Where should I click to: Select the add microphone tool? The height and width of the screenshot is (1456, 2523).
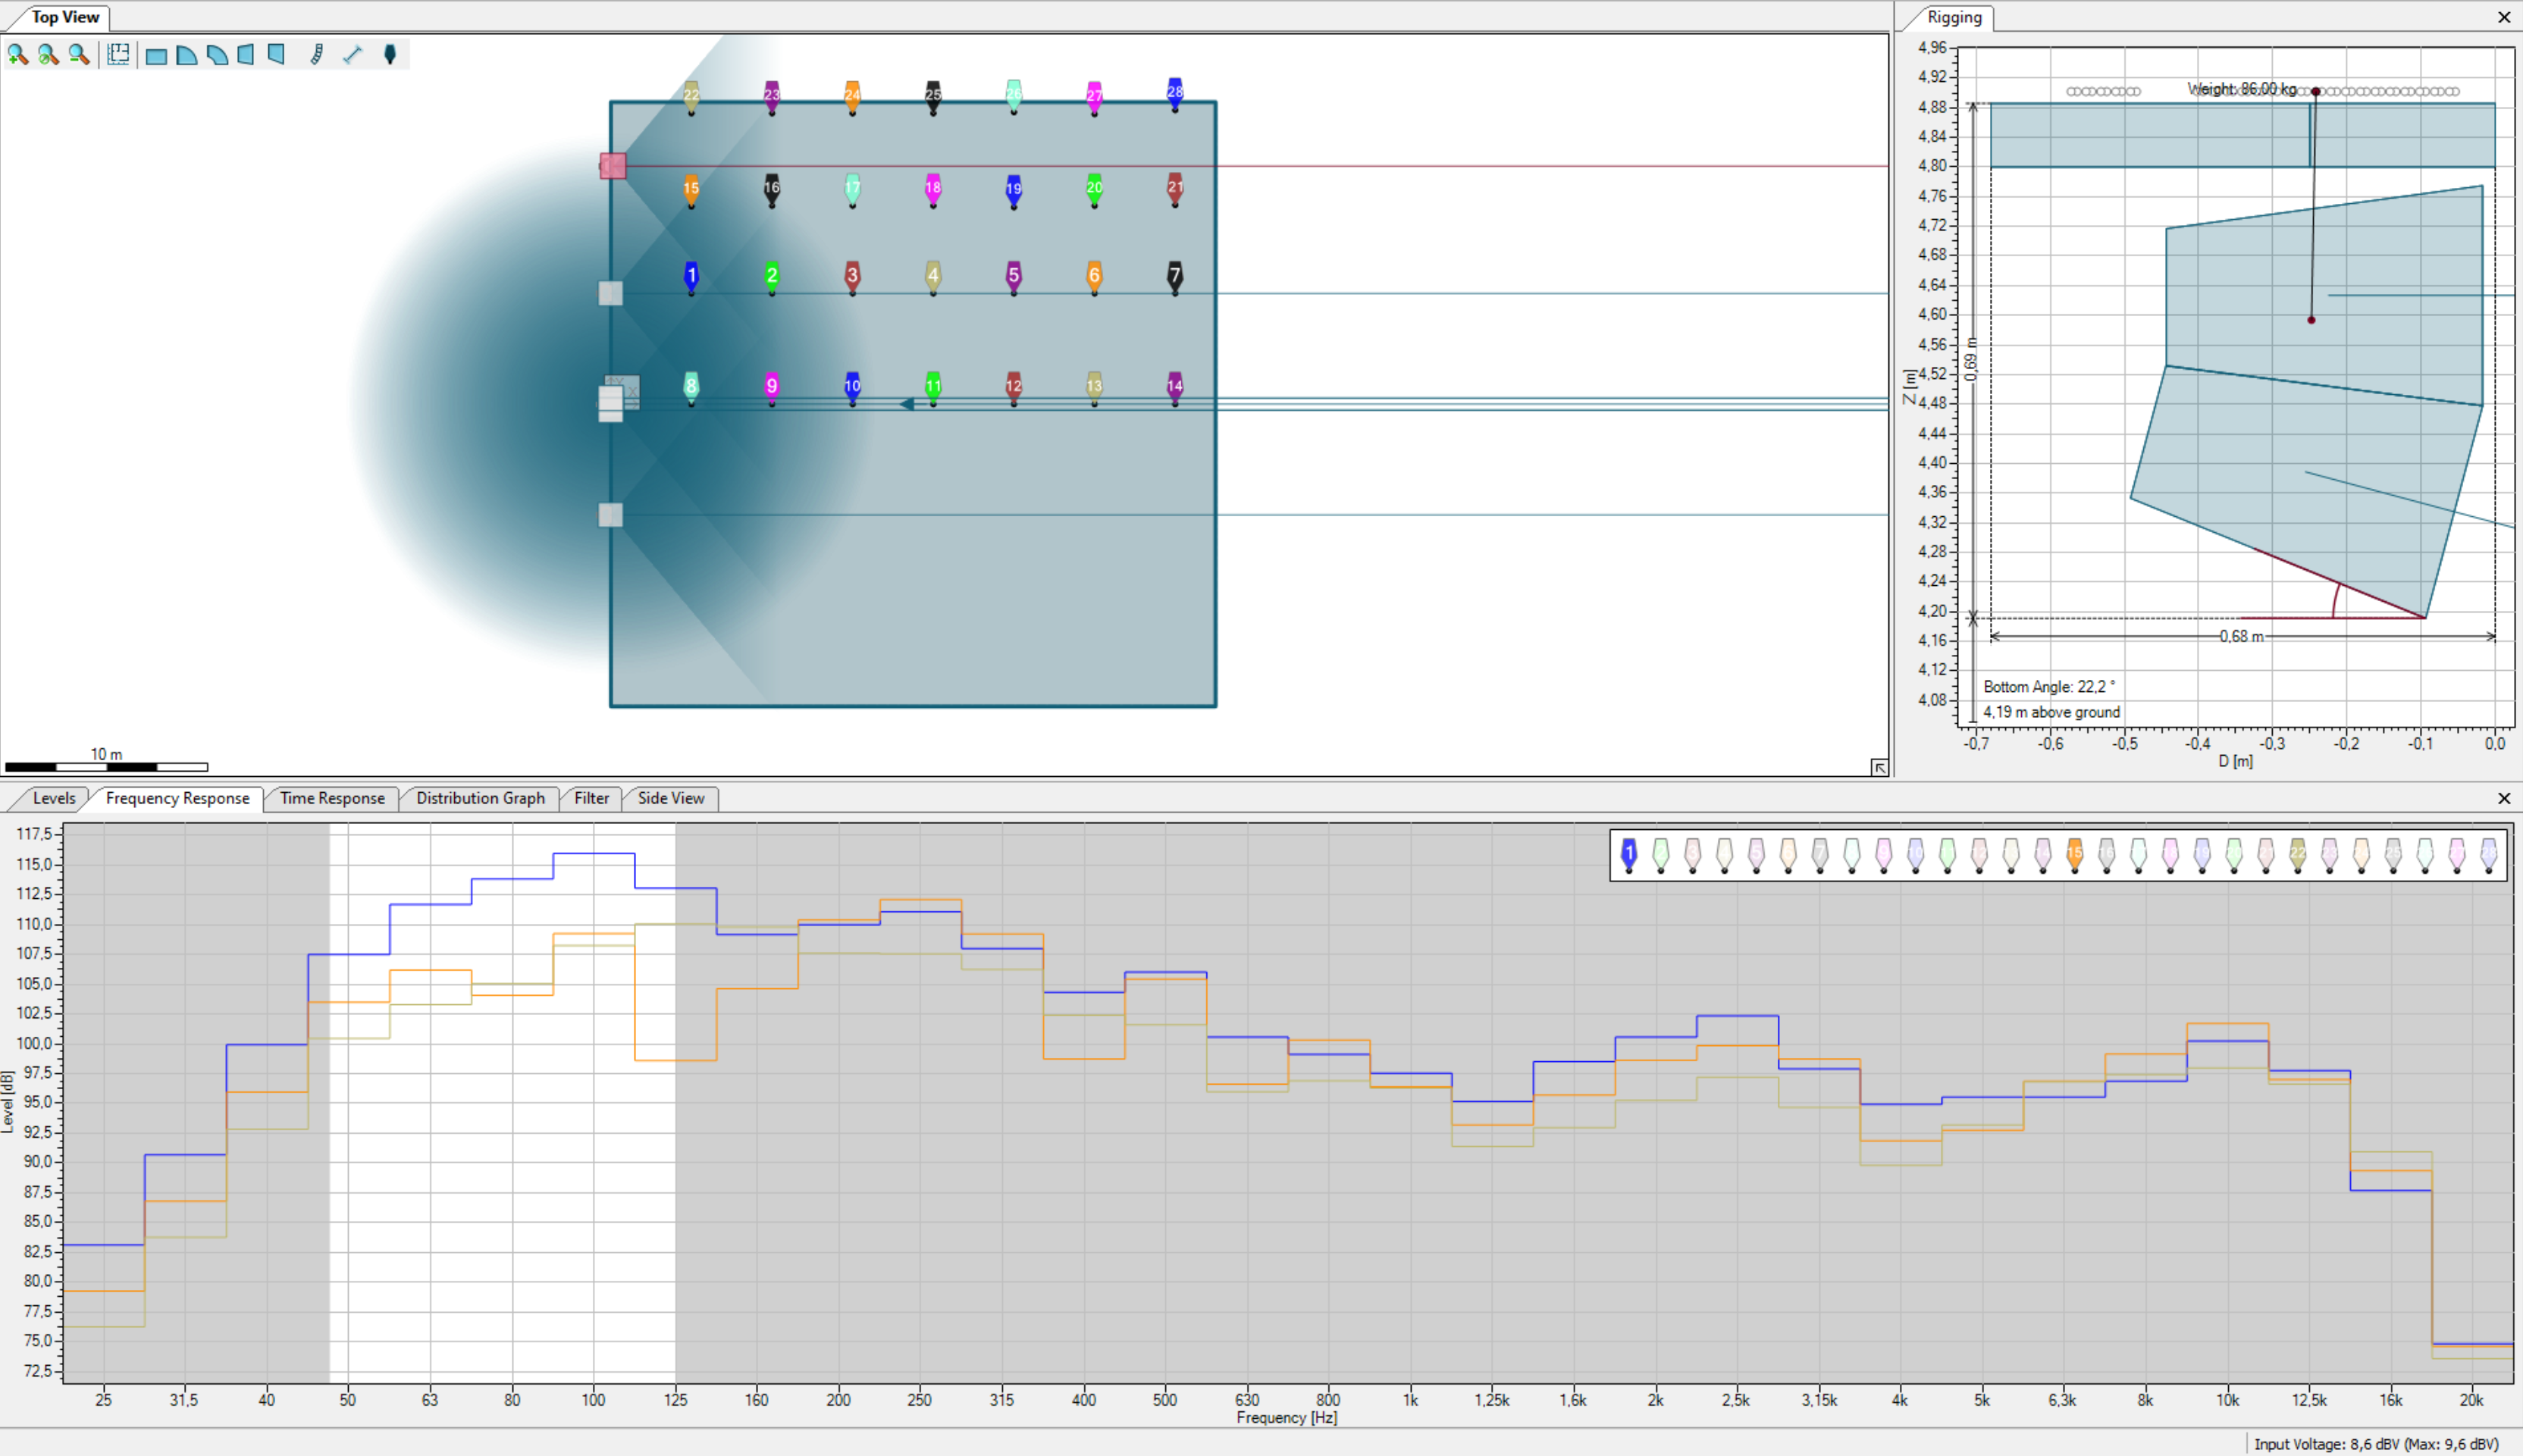click(390, 55)
